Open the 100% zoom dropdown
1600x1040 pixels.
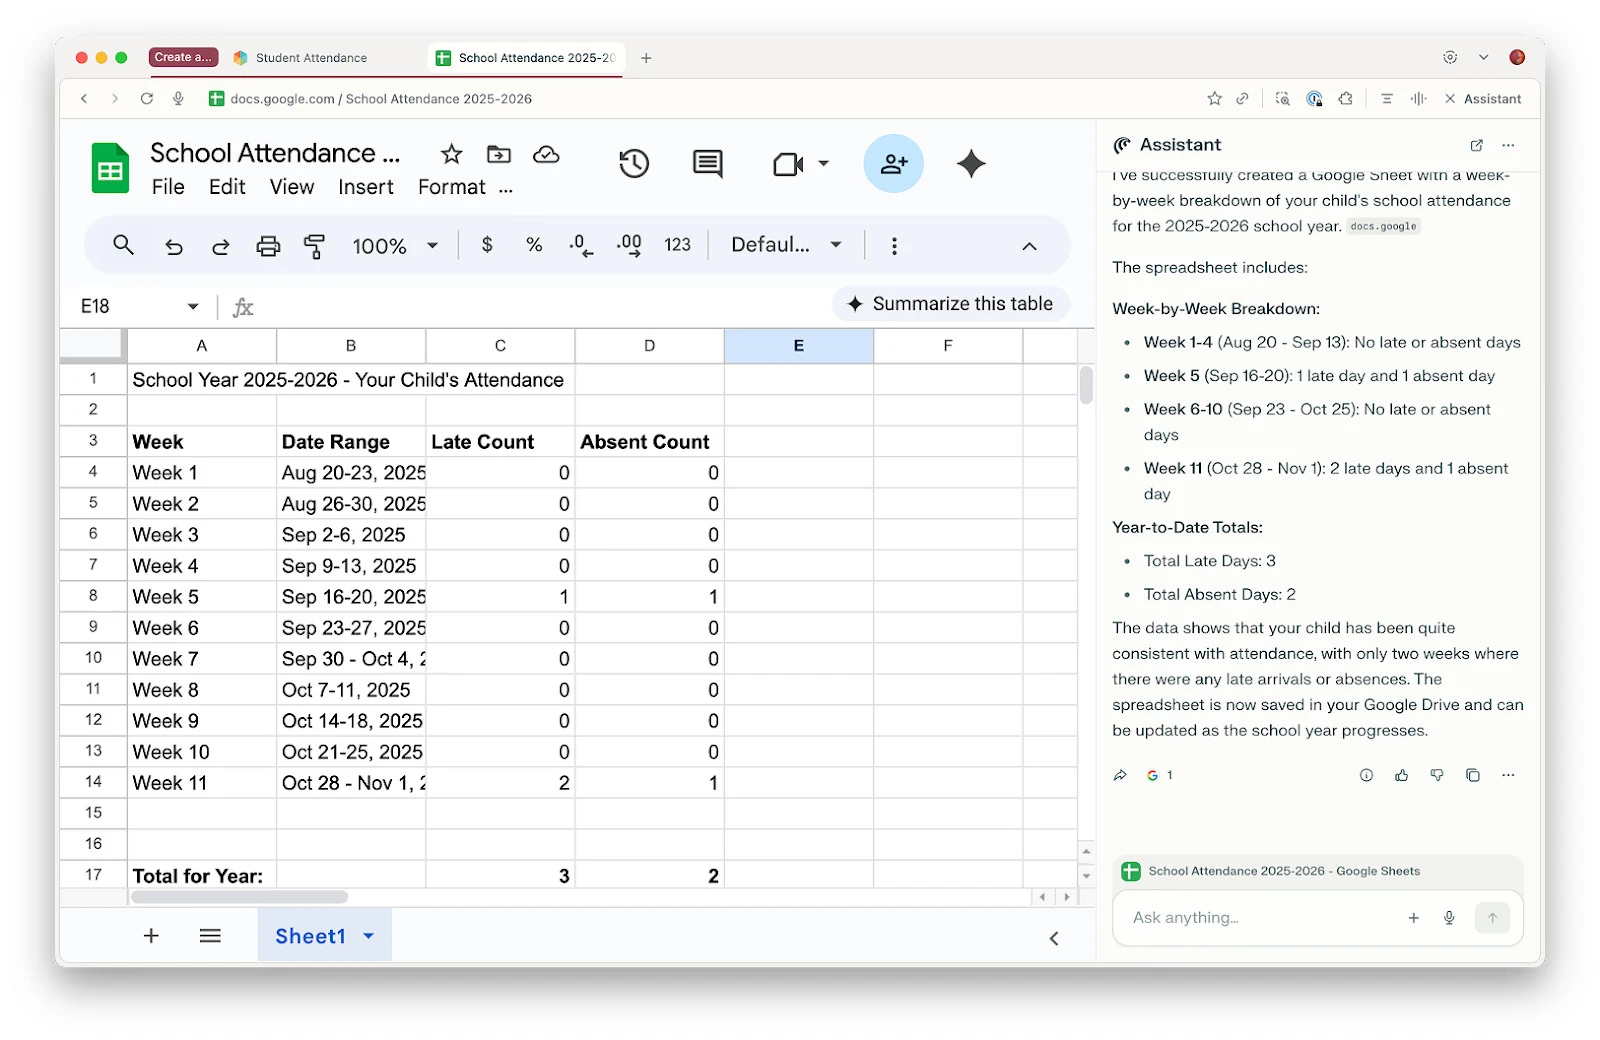click(395, 246)
